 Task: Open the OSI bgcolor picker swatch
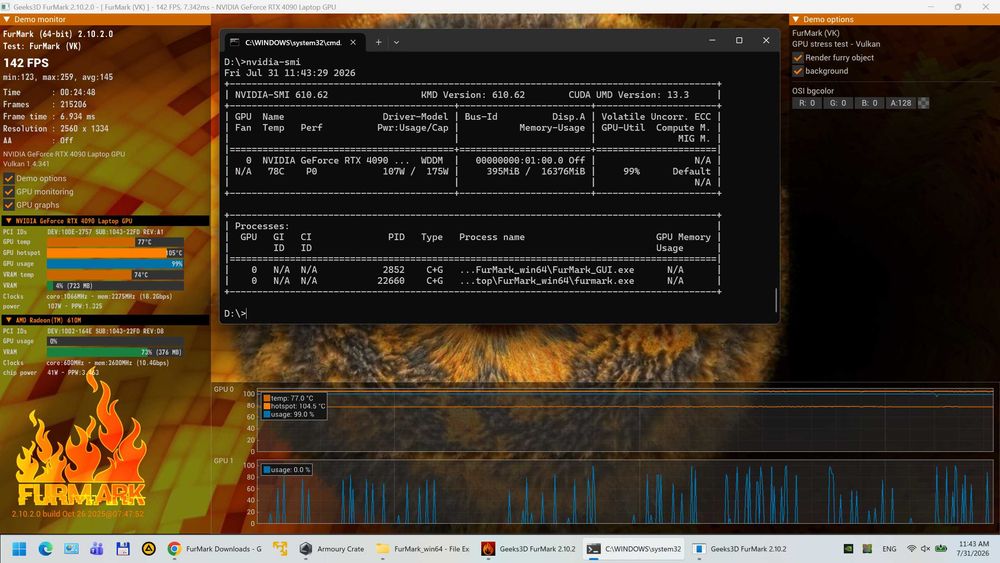pyautogui.click(x=923, y=103)
